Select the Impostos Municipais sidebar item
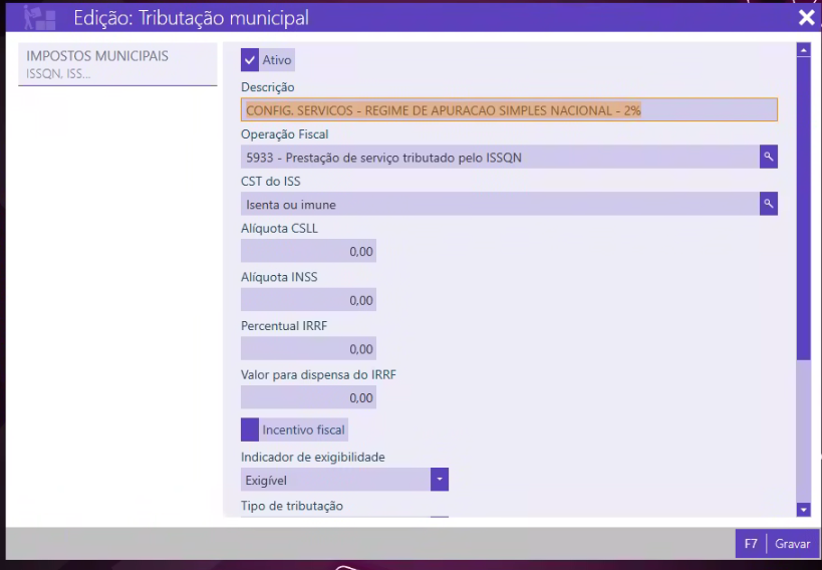 (118, 64)
